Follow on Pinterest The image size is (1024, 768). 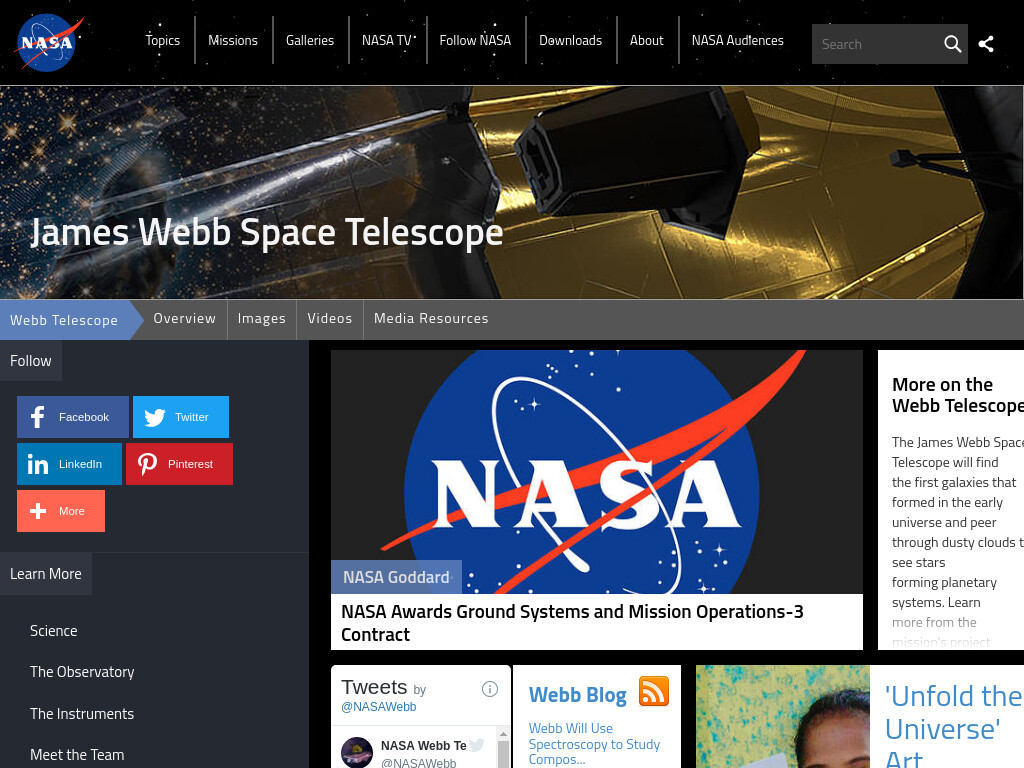pyautogui.click(x=180, y=464)
